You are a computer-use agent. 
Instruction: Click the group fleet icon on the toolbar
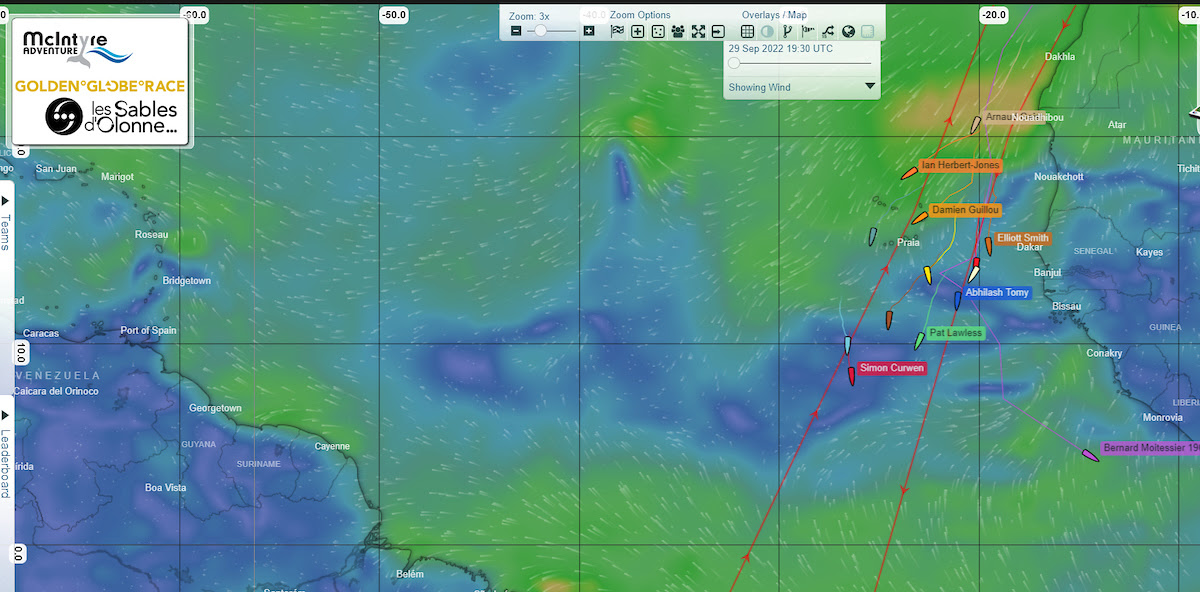pyautogui.click(x=678, y=31)
